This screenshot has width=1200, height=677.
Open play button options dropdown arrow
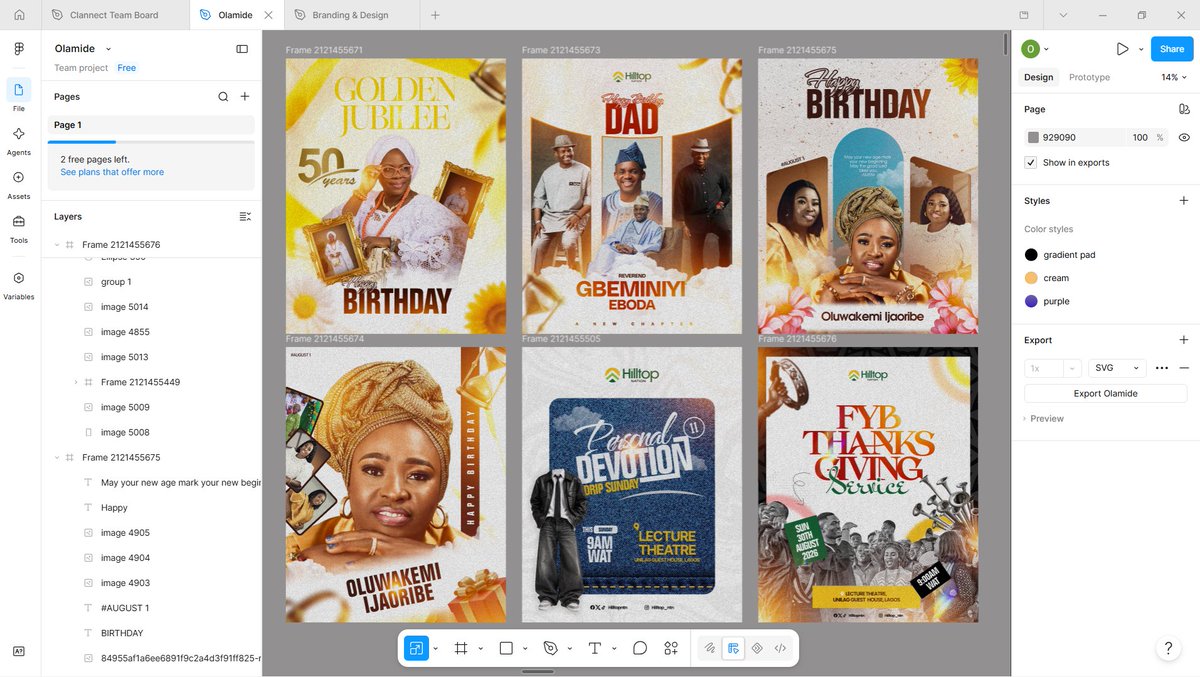[x=1141, y=48]
